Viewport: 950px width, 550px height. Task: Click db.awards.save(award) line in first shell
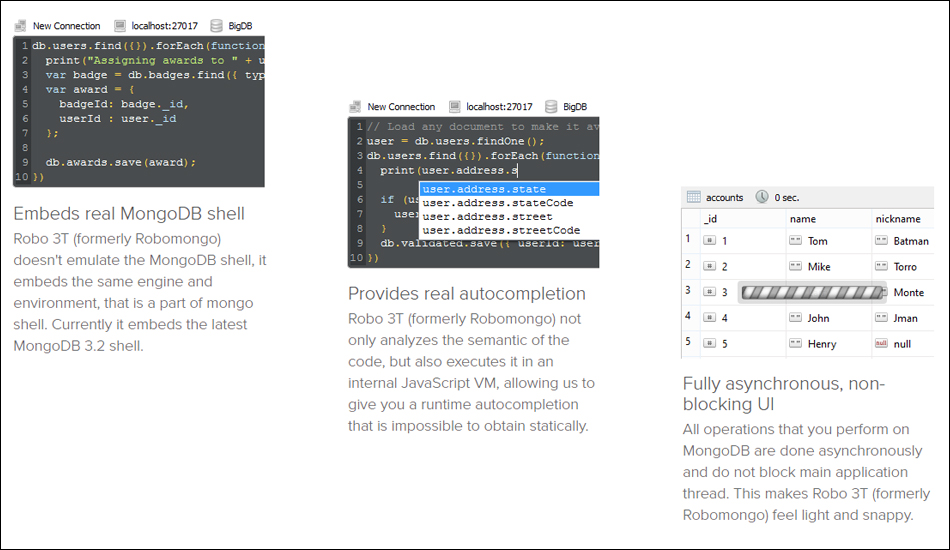121,162
